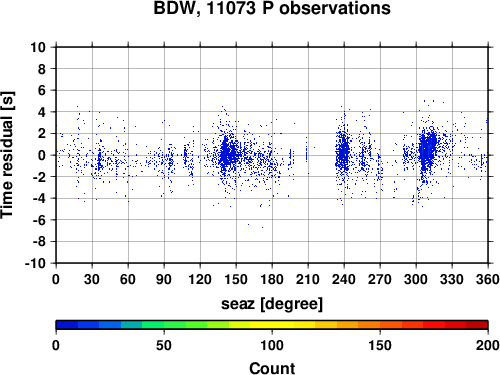Click the 100 tick label on the colorbar
The height and width of the screenshot is (375, 500).
(x=272, y=345)
